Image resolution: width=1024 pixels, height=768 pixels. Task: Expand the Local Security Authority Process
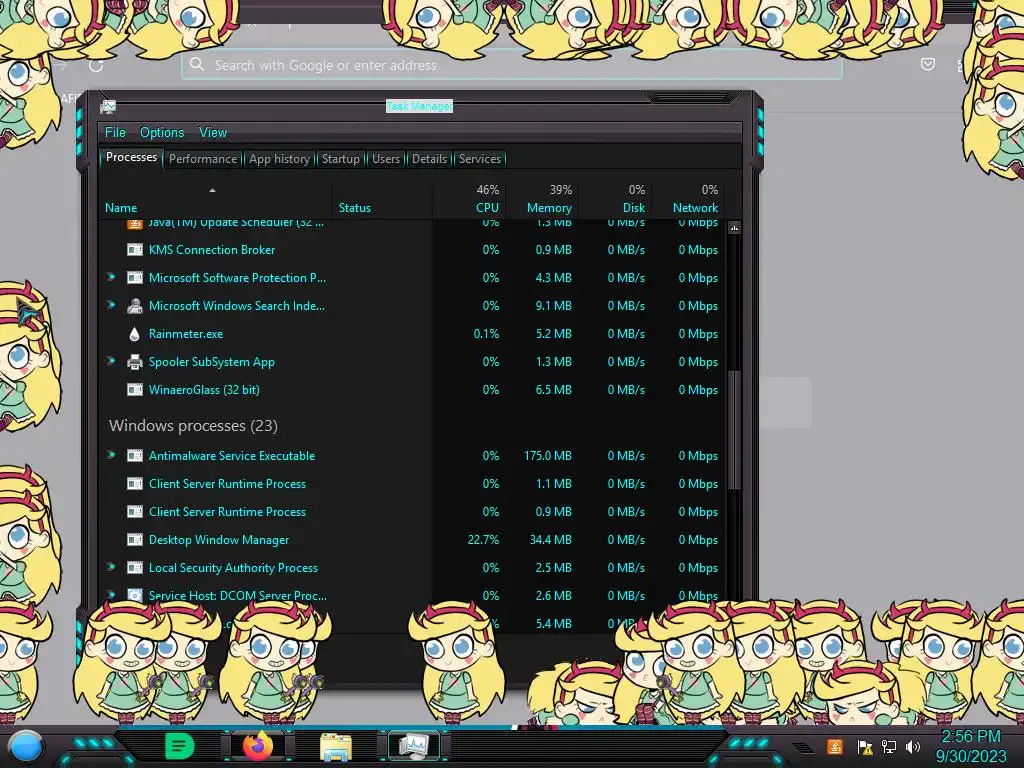pos(111,567)
